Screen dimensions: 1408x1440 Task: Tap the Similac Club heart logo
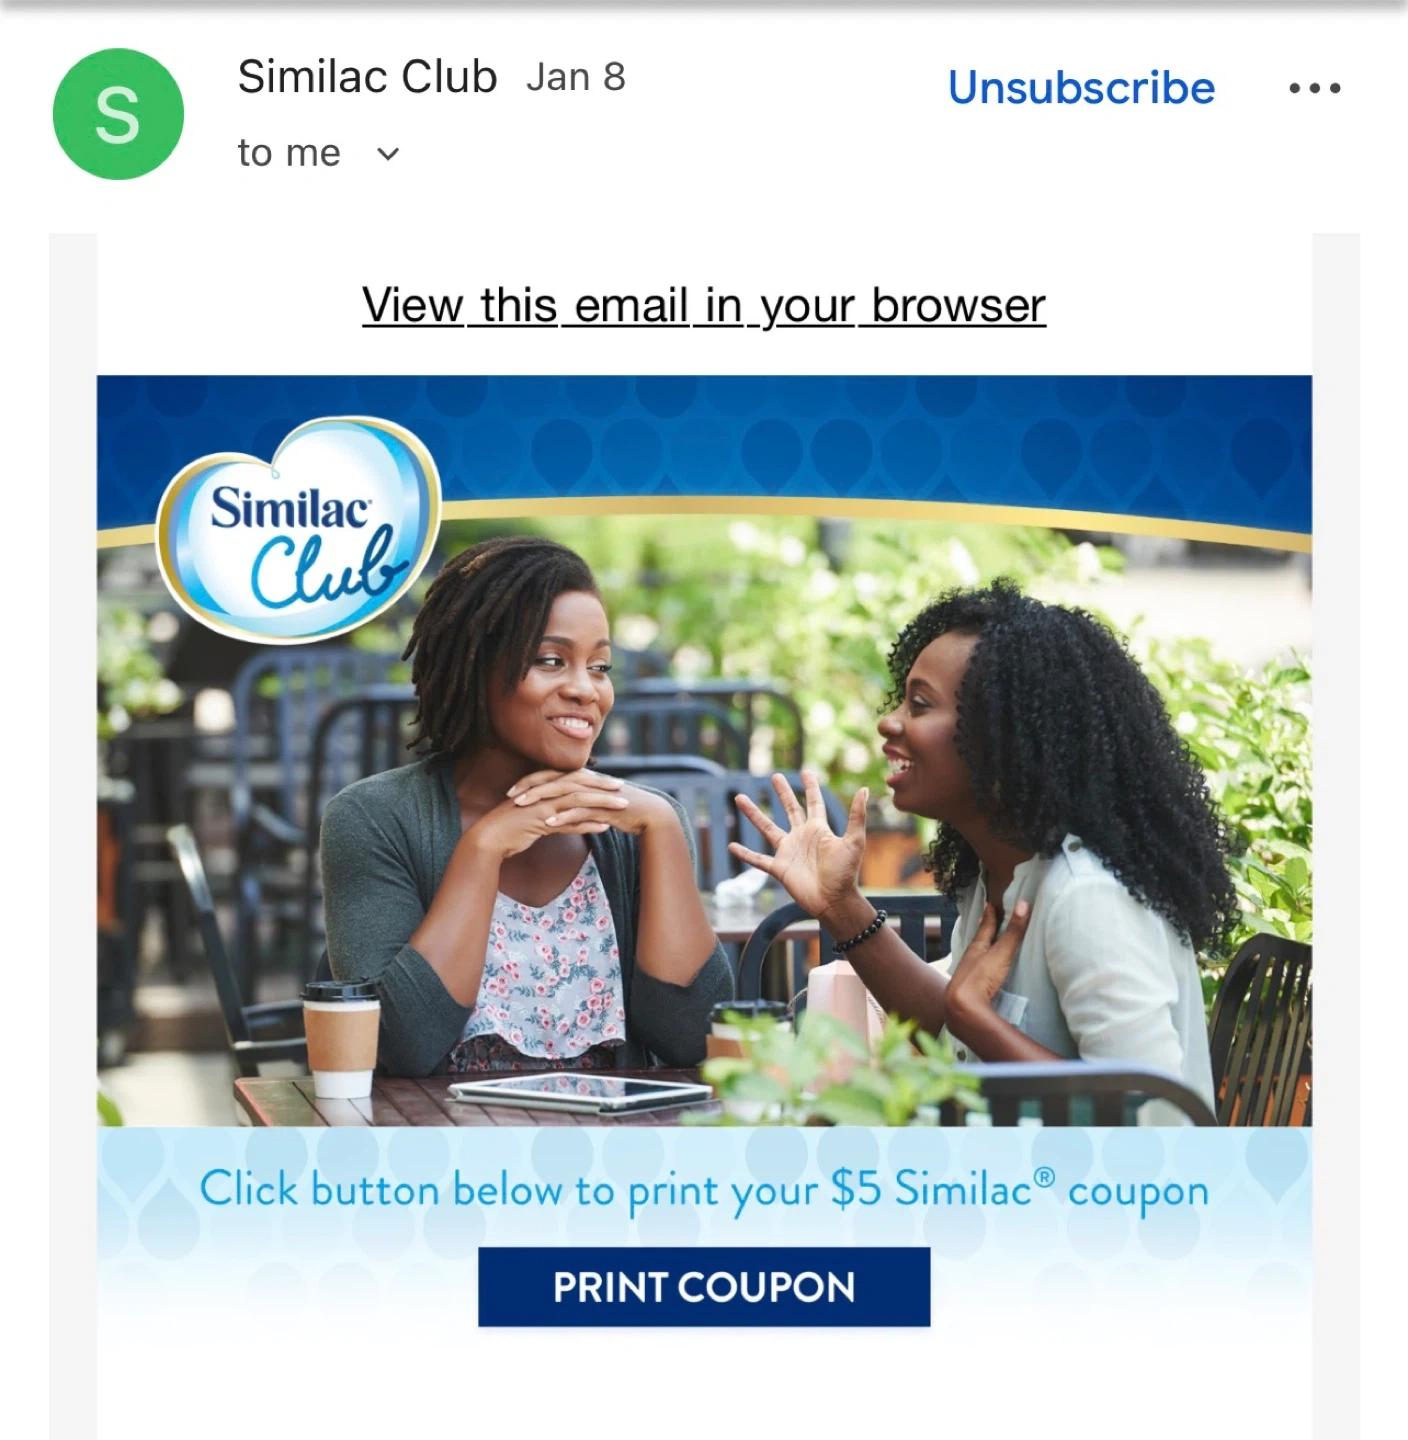point(298,530)
